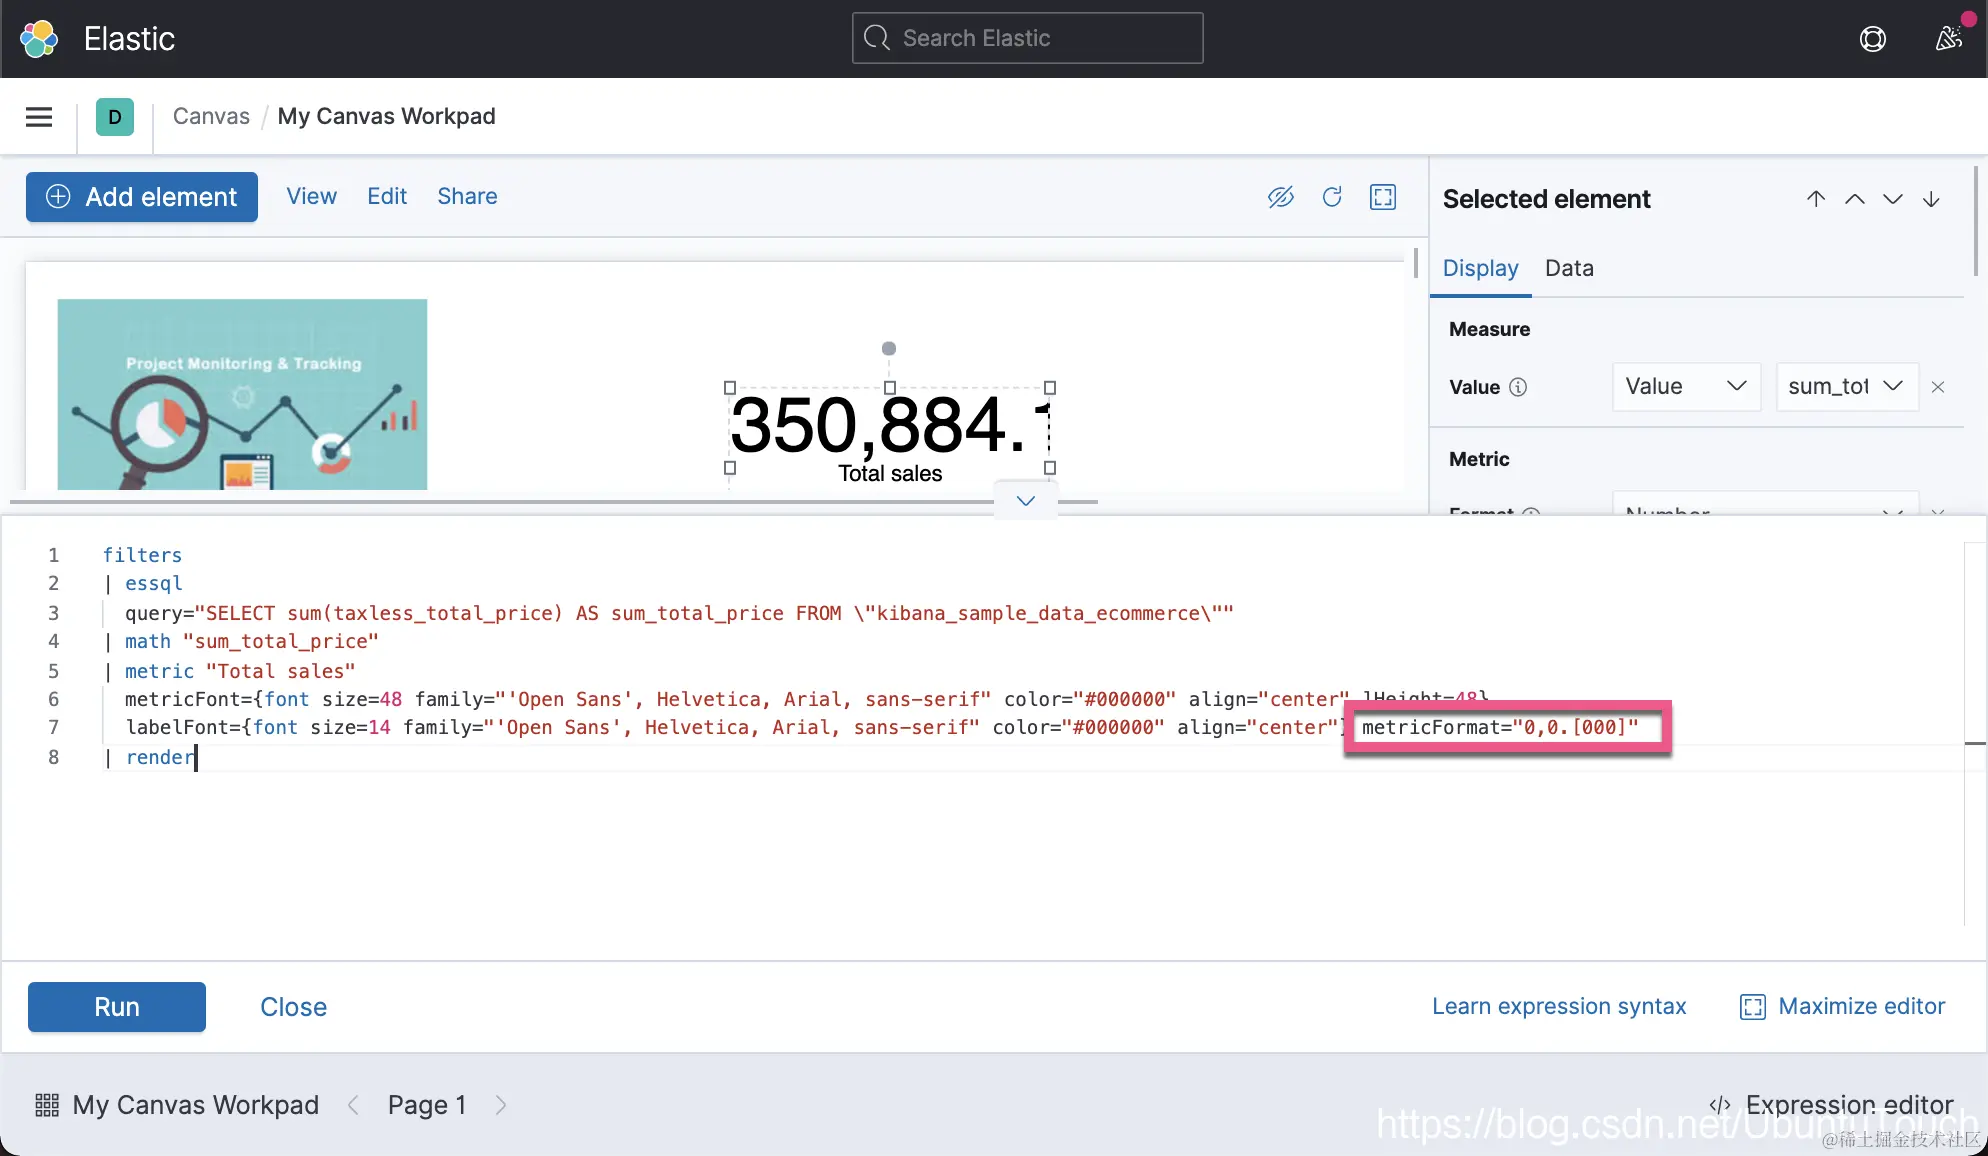The width and height of the screenshot is (1988, 1156).
Task: Open Learn expression syntax link
Action: [x=1559, y=1006]
